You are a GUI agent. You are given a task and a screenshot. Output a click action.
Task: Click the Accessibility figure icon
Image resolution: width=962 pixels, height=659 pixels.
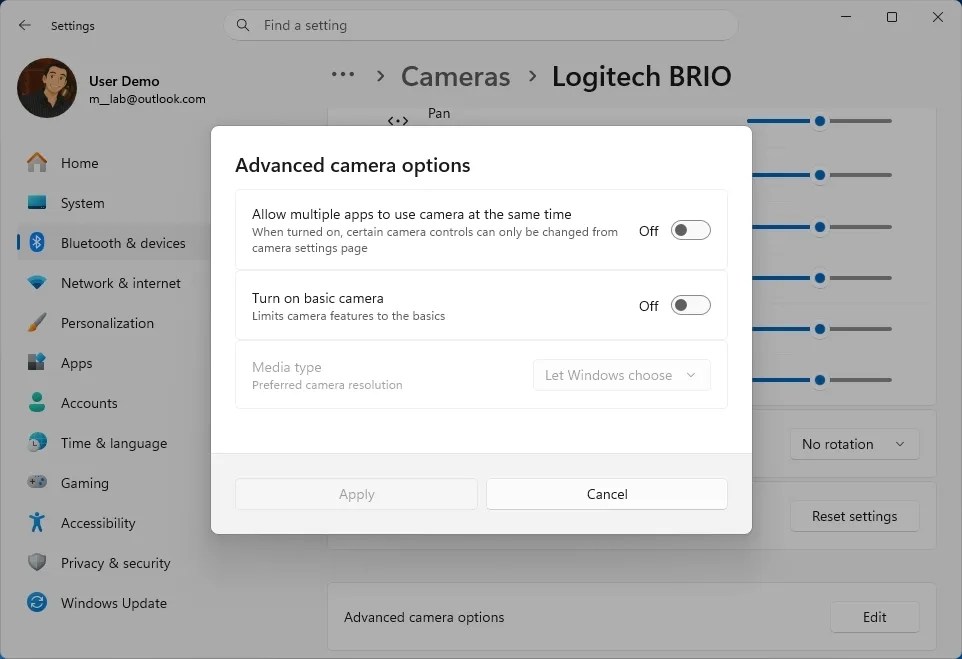pyautogui.click(x=37, y=522)
